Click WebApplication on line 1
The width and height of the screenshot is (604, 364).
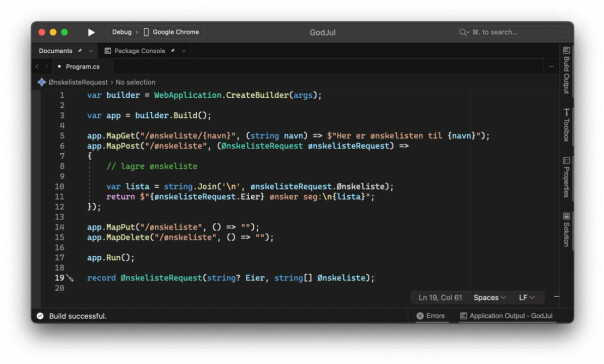(x=188, y=95)
